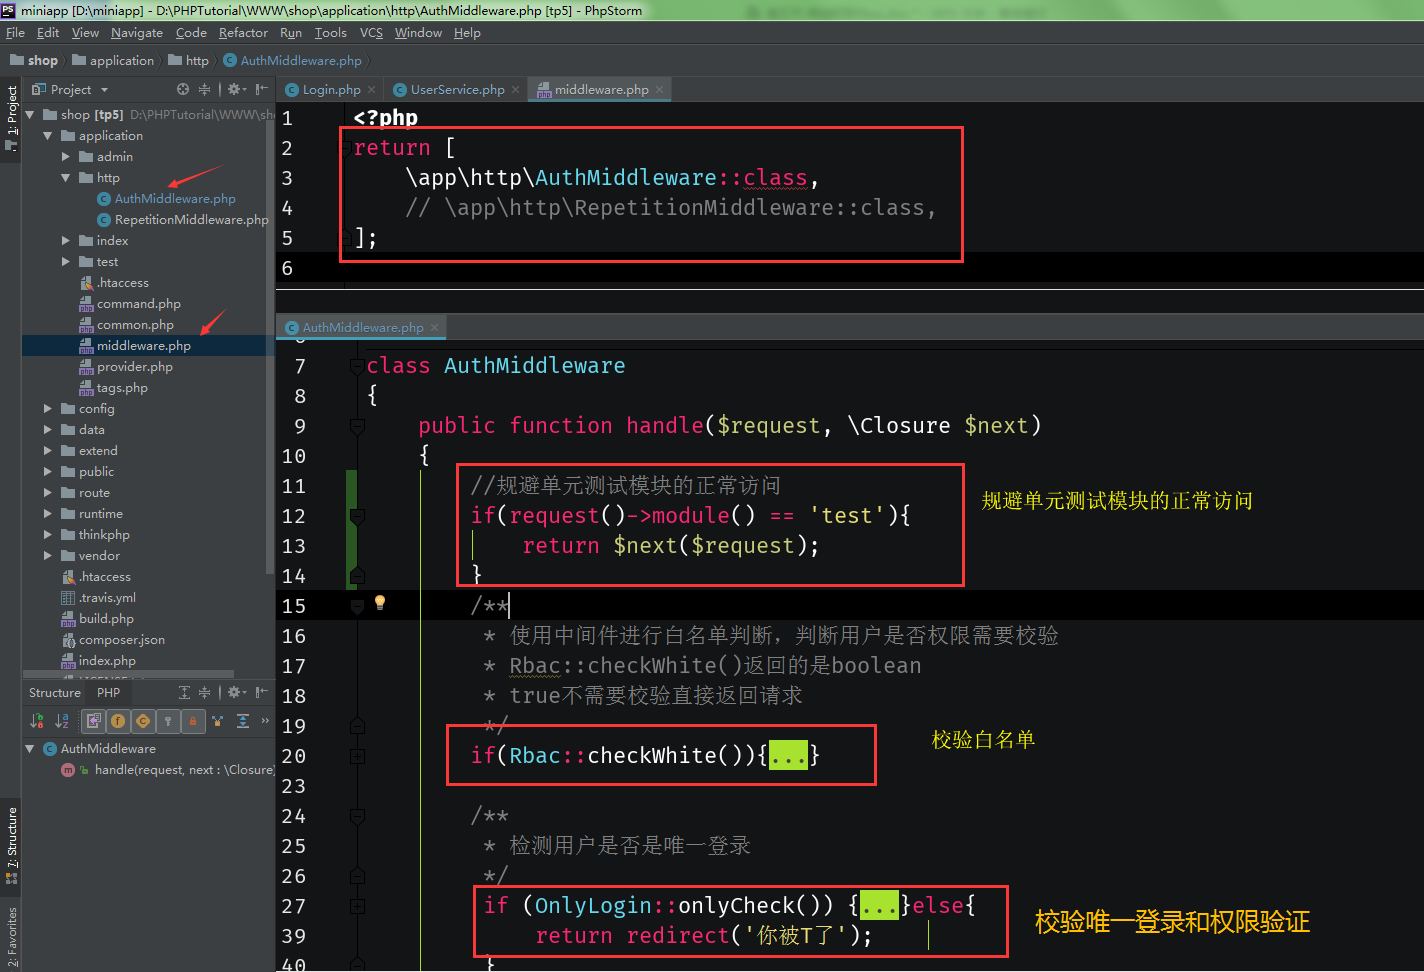This screenshot has height=972, width=1424.
Task: Expand the config folder
Action: click(x=46, y=408)
